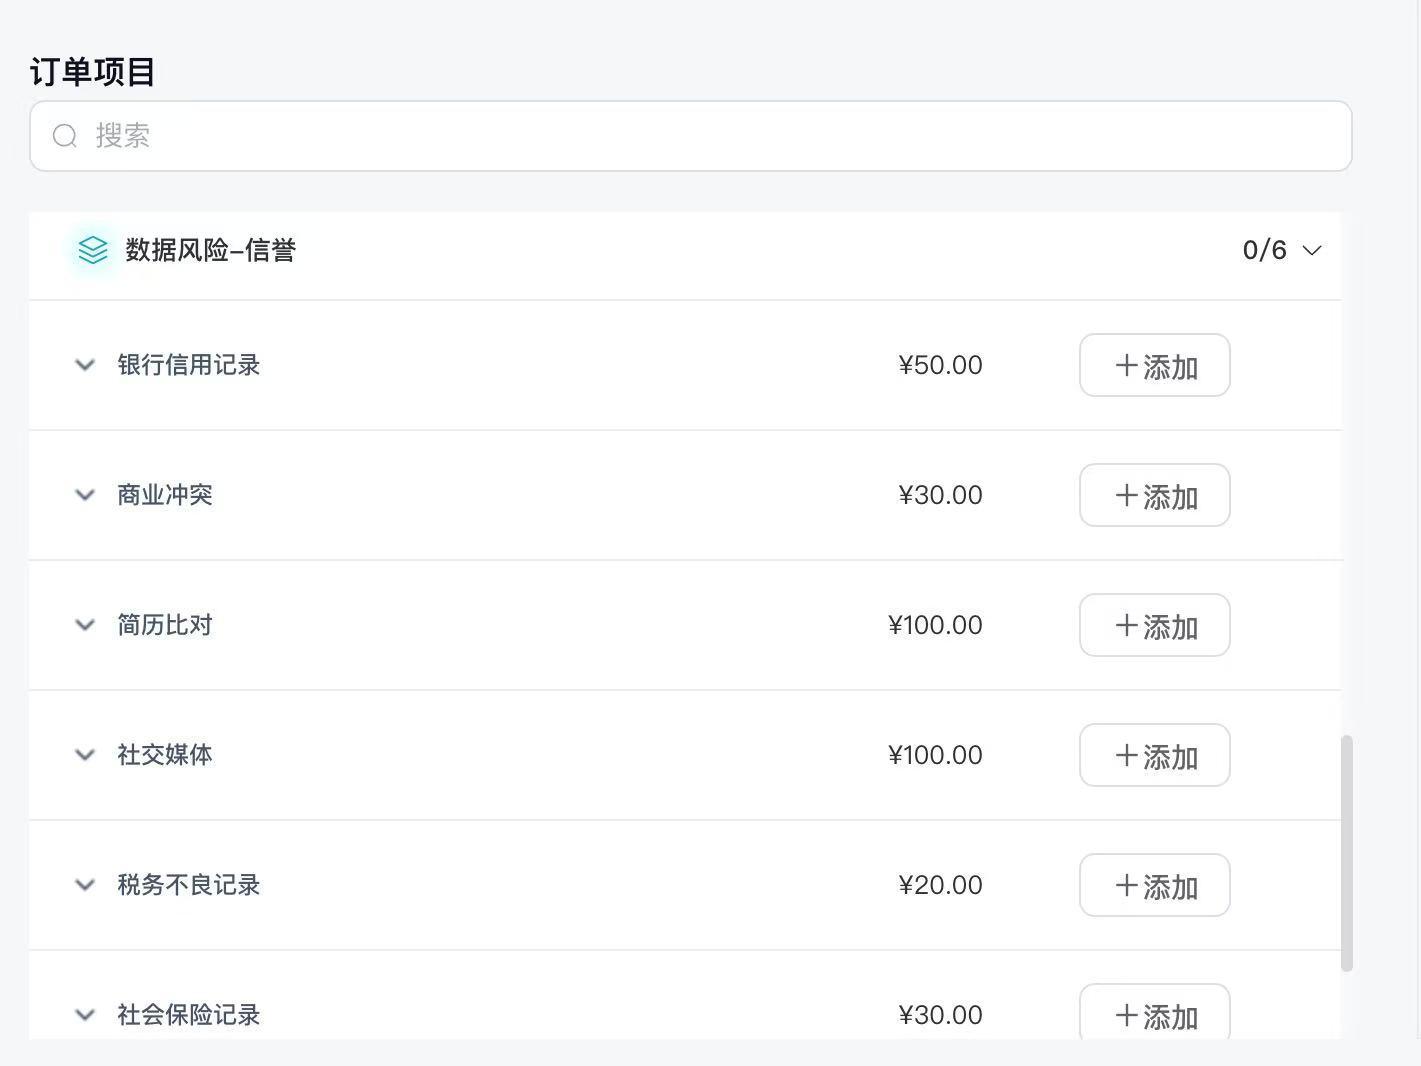
Task: Add 银行信用记录 to the order
Action: [x=1155, y=365]
